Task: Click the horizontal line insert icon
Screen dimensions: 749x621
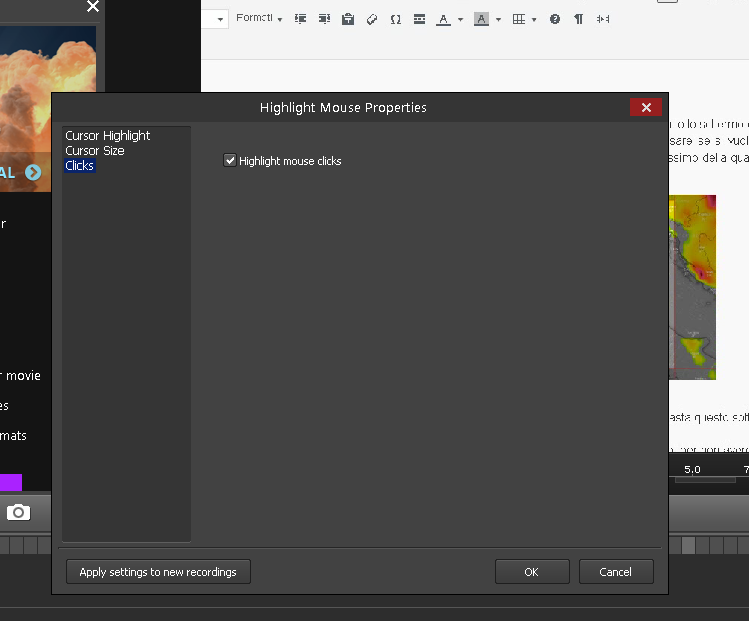Action: (x=420, y=19)
